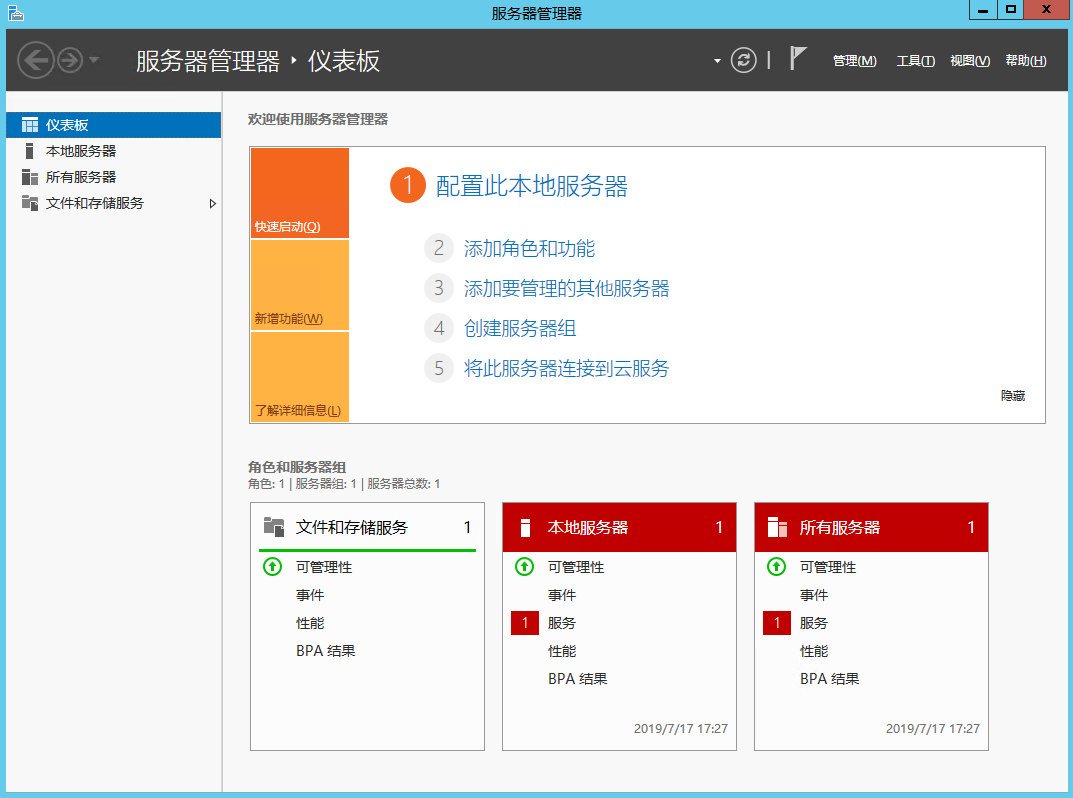Select the 新增功能(W) orange tile
The height and width of the screenshot is (798, 1073).
click(x=299, y=286)
